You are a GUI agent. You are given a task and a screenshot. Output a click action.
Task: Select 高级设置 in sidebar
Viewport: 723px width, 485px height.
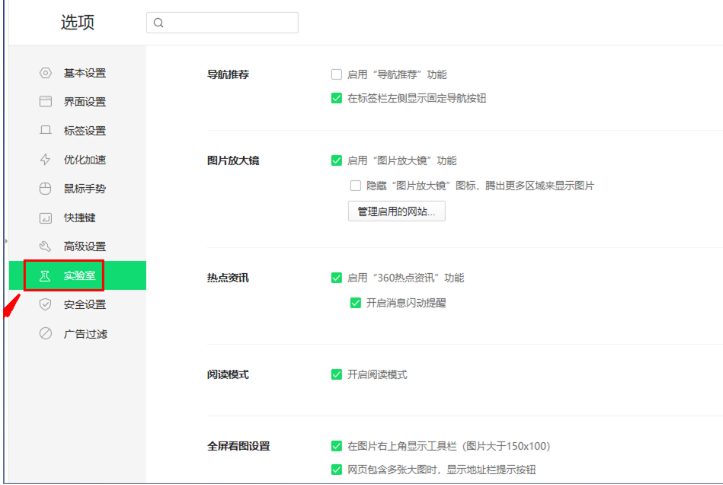pyautogui.click(x=77, y=246)
